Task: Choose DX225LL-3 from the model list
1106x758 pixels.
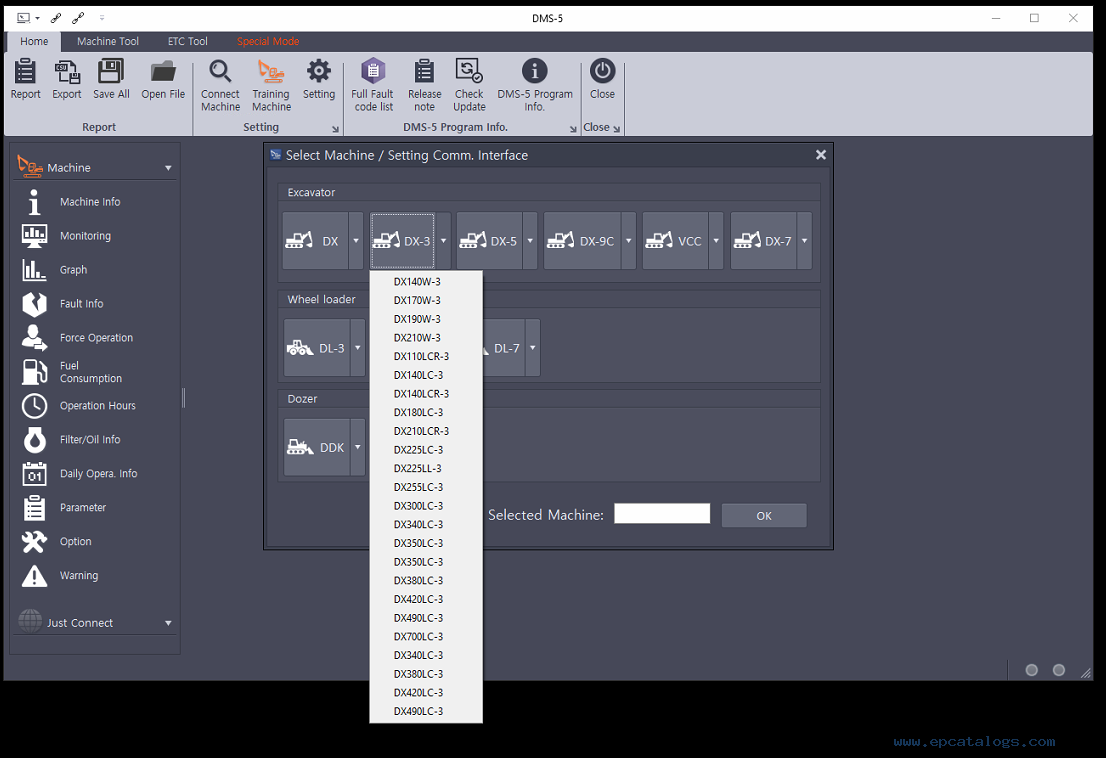Action: coord(426,468)
